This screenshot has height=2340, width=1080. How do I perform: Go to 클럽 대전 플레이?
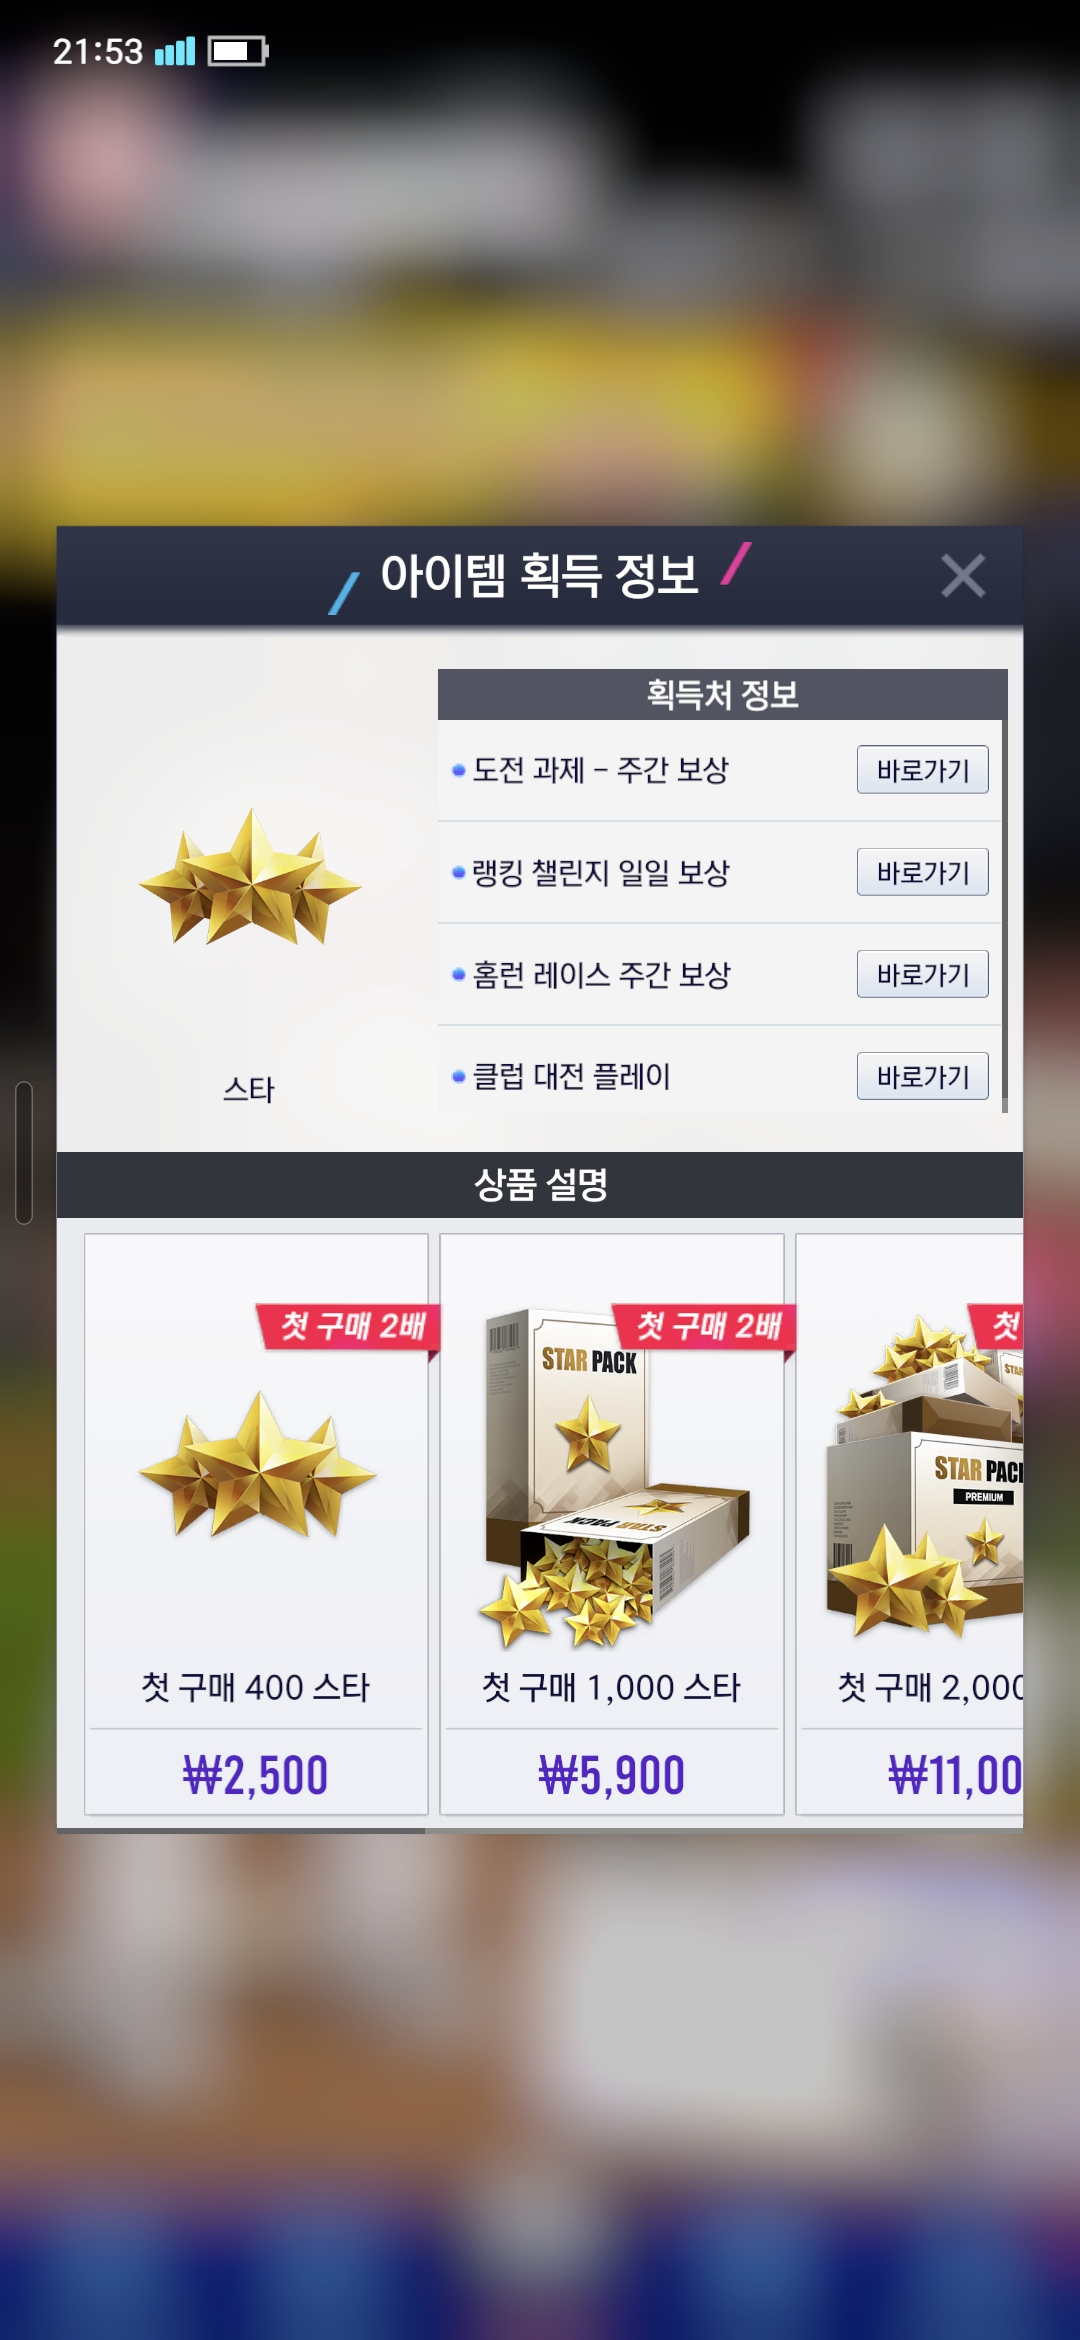(x=922, y=1076)
